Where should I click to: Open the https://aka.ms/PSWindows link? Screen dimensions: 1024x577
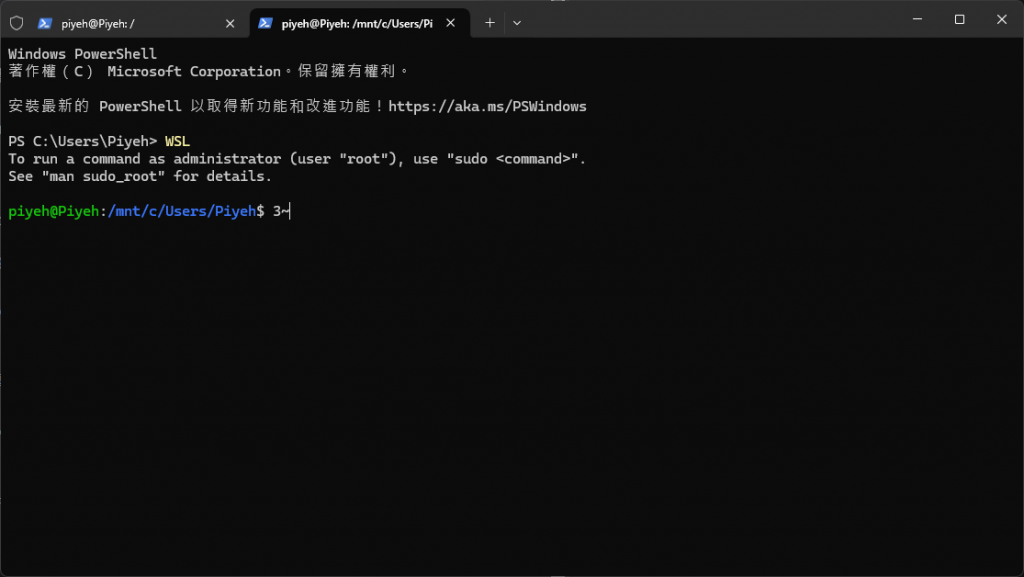click(487, 106)
